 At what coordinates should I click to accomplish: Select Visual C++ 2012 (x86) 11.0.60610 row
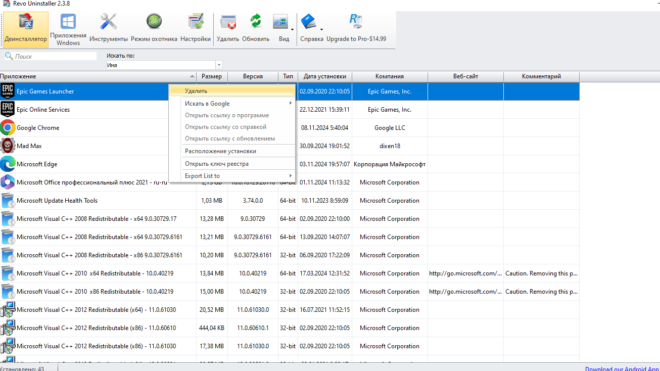coord(290,328)
